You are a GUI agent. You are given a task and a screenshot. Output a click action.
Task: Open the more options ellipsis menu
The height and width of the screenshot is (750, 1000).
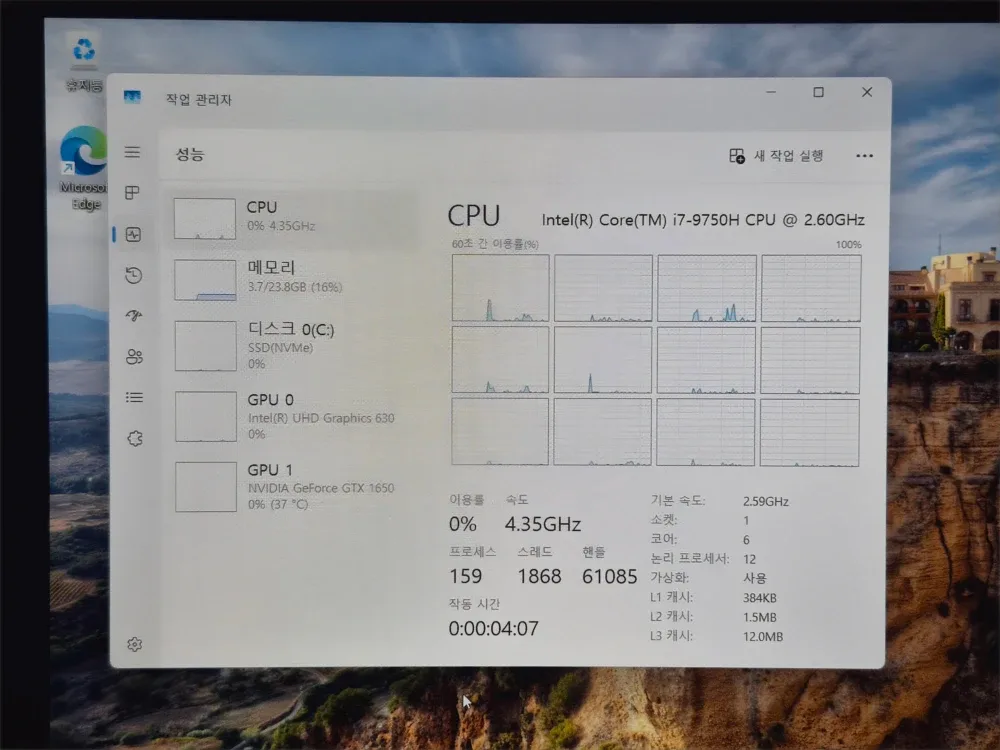coord(864,156)
